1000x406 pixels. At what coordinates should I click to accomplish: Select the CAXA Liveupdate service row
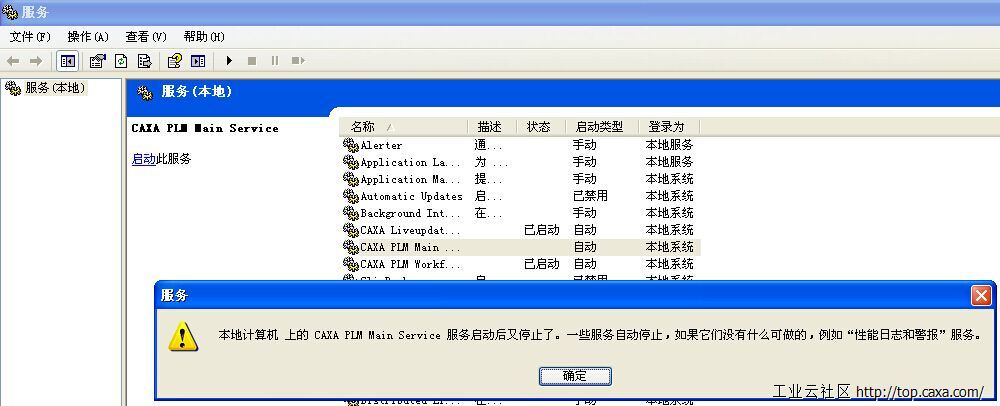pos(410,230)
